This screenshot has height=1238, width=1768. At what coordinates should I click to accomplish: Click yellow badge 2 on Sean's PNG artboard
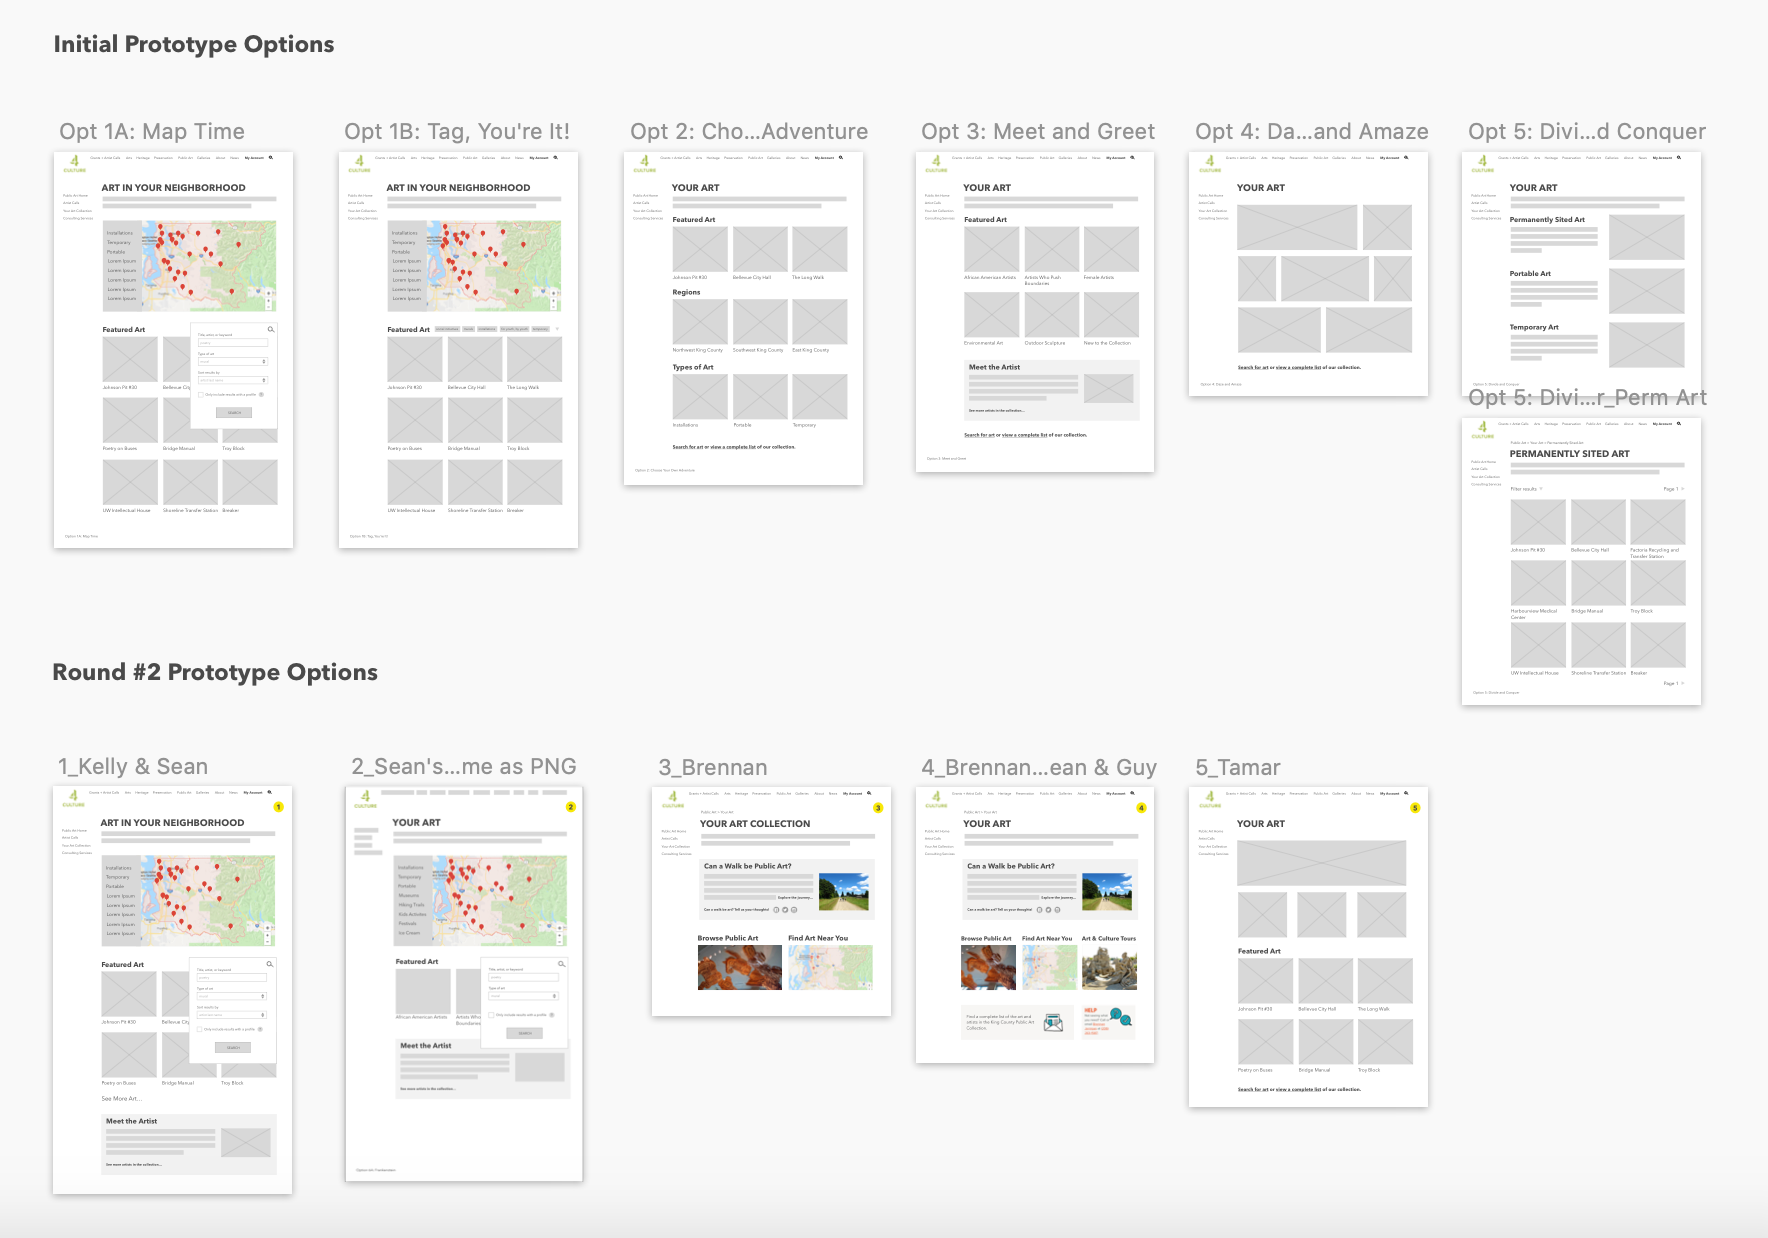coord(571,807)
